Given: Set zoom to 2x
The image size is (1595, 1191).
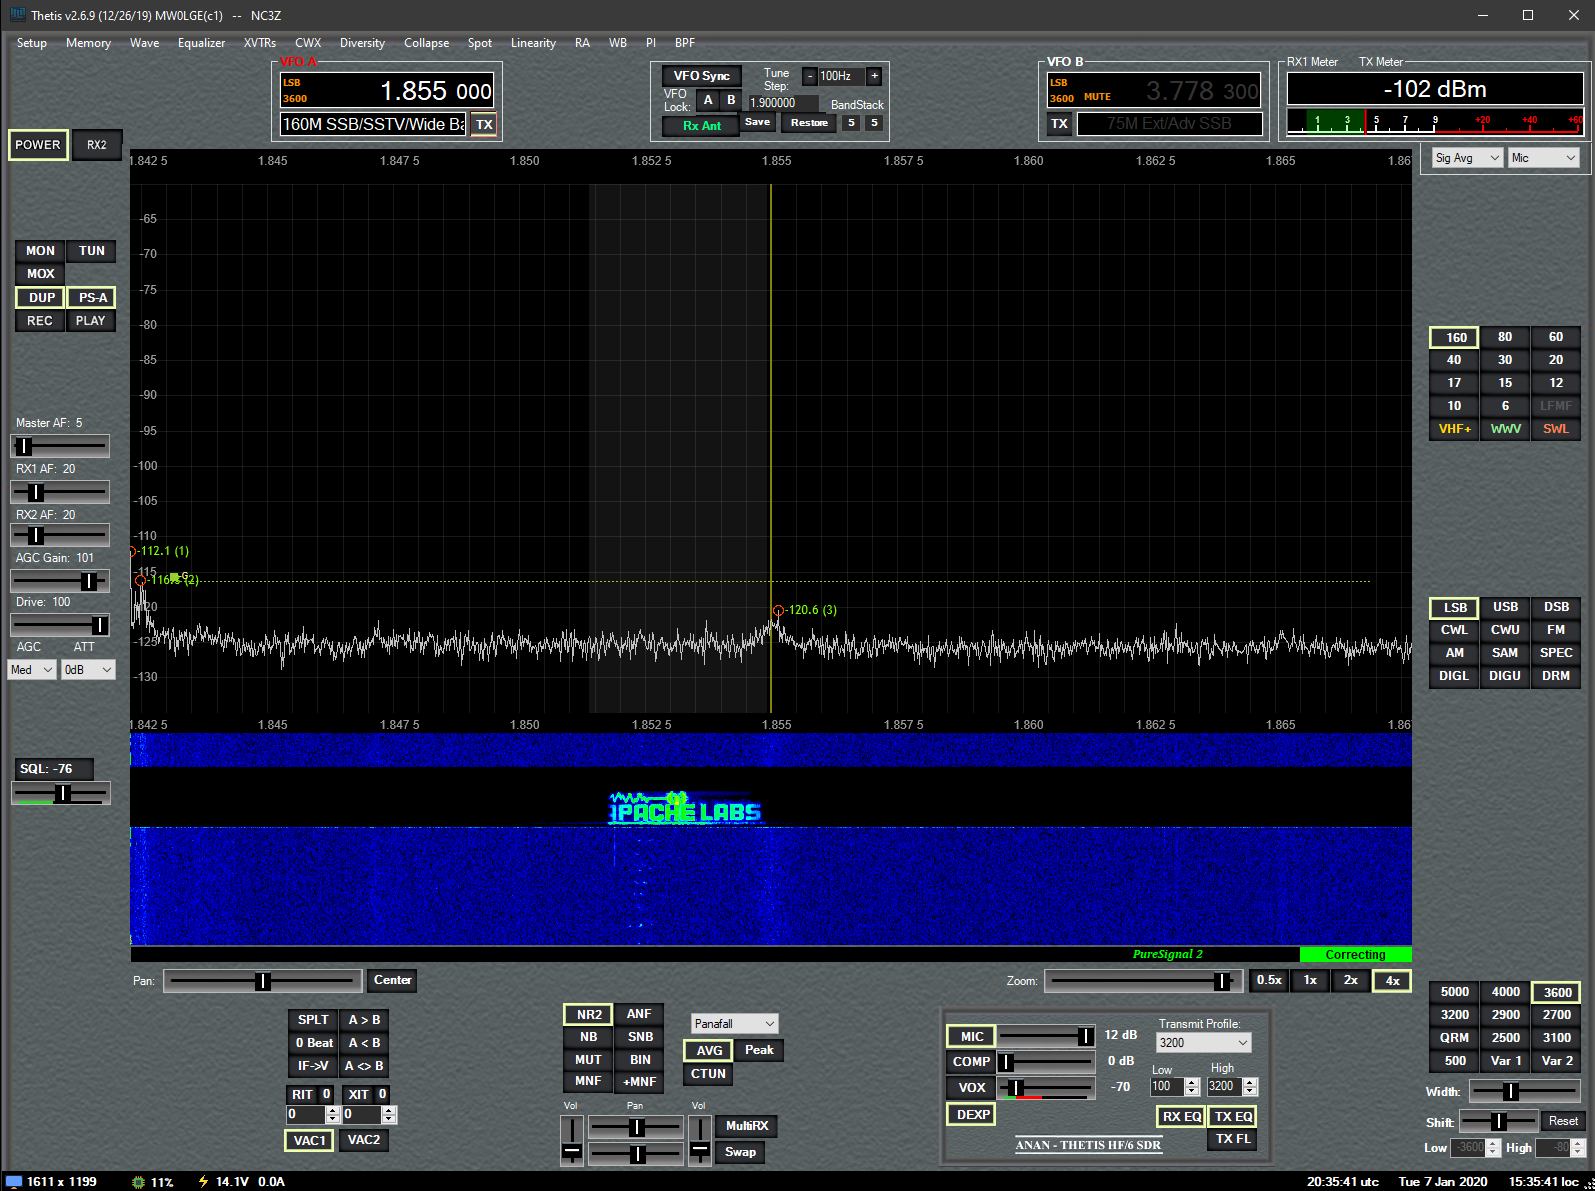Looking at the screenshot, I should [1351, 981].
